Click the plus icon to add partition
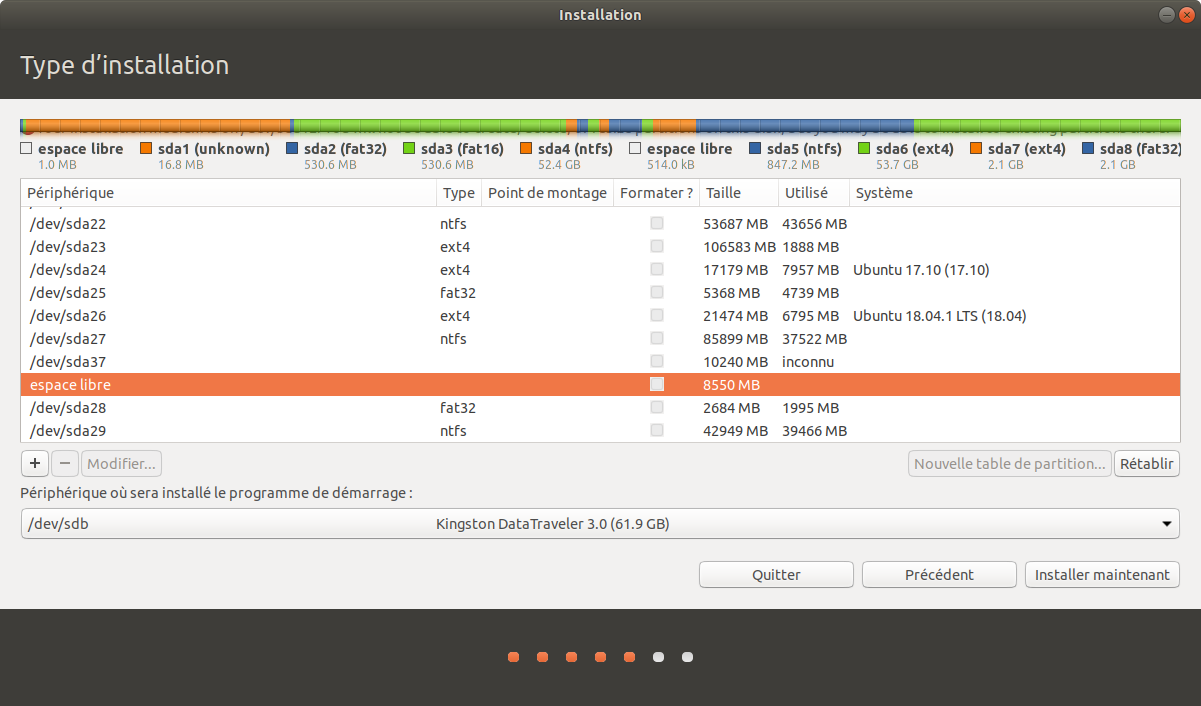 pos(34,464)
